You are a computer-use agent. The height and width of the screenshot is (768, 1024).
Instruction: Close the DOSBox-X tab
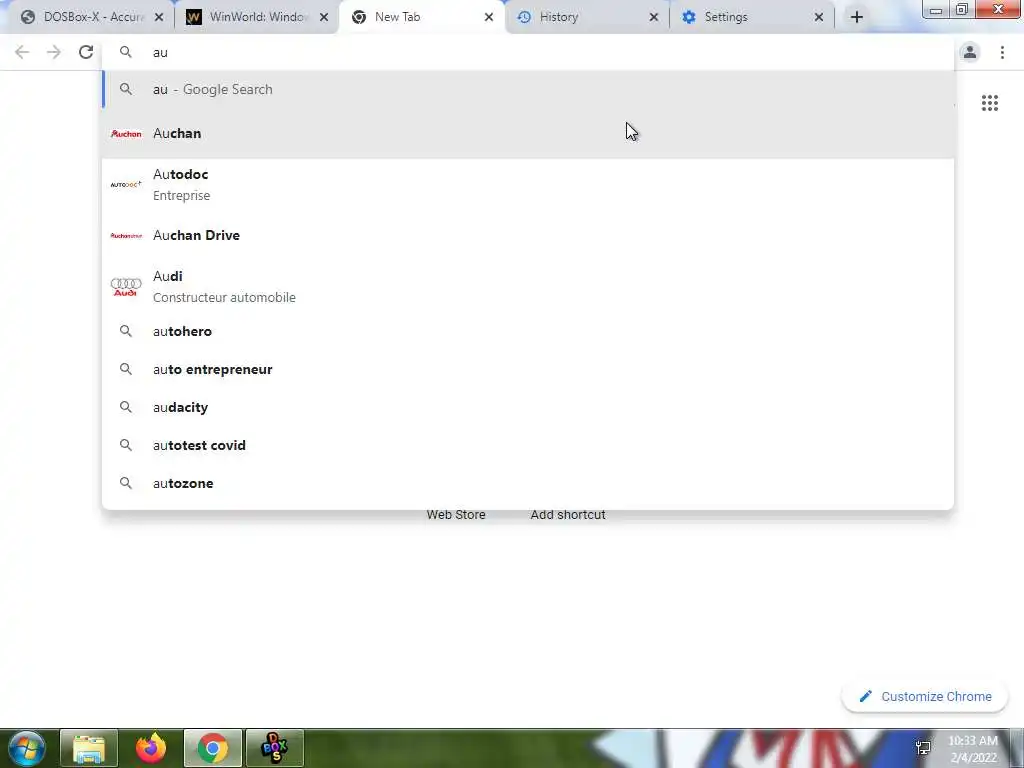159,18
